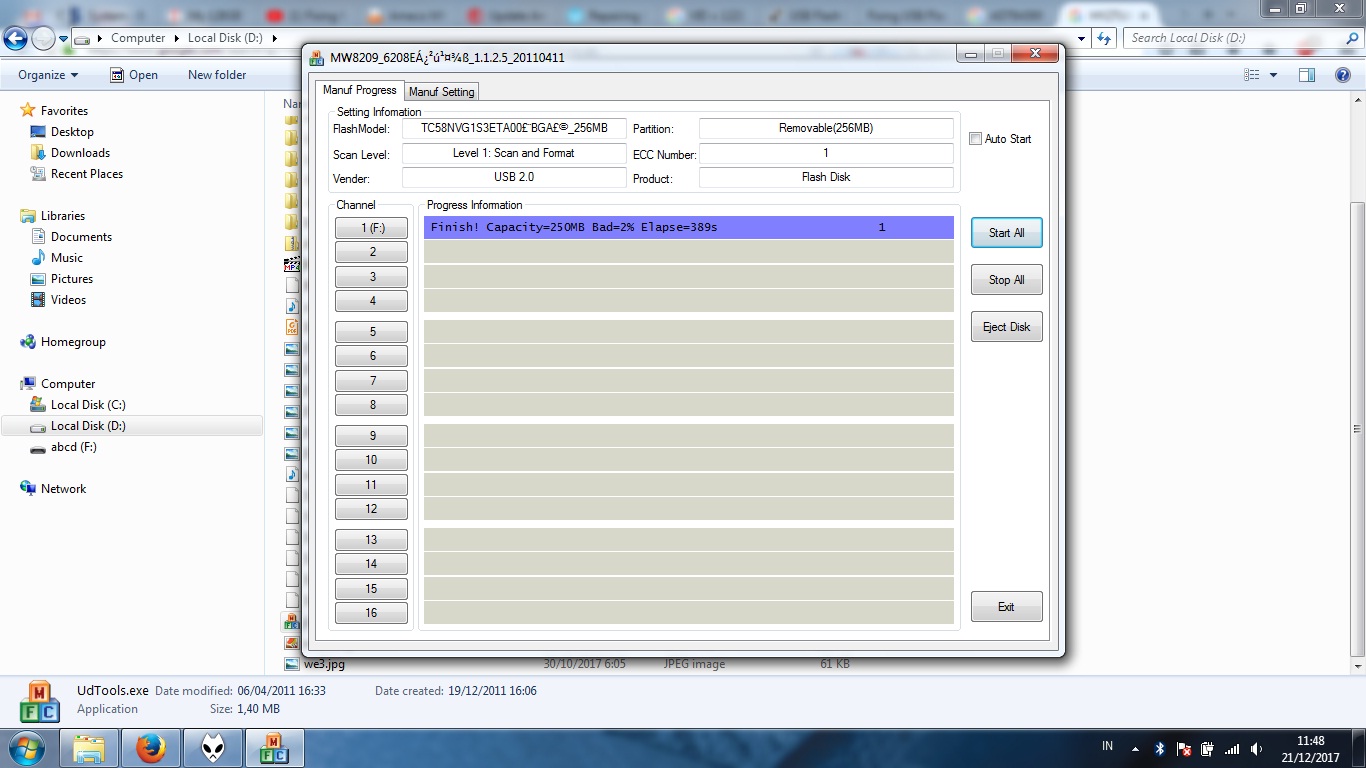
Task: Open the change-view dropdown in Explorer toolbar
Action: click(x=1272, y=75)
